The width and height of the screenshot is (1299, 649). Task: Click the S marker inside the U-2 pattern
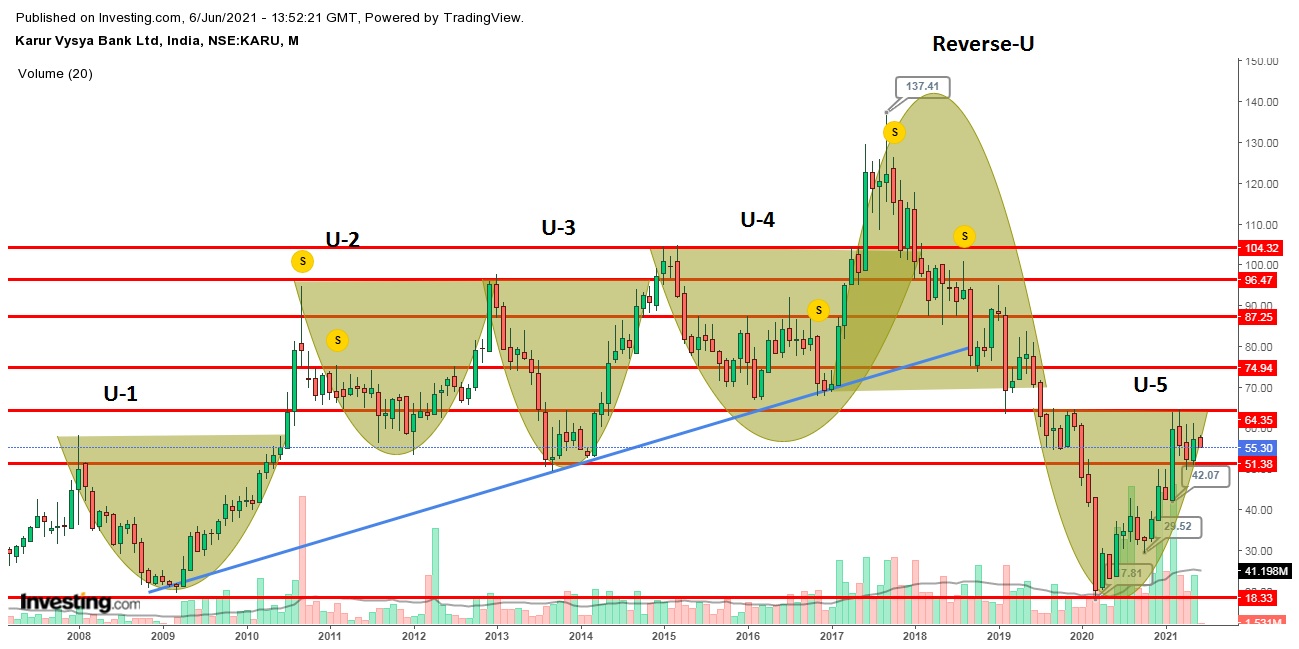tap(338, 340)
